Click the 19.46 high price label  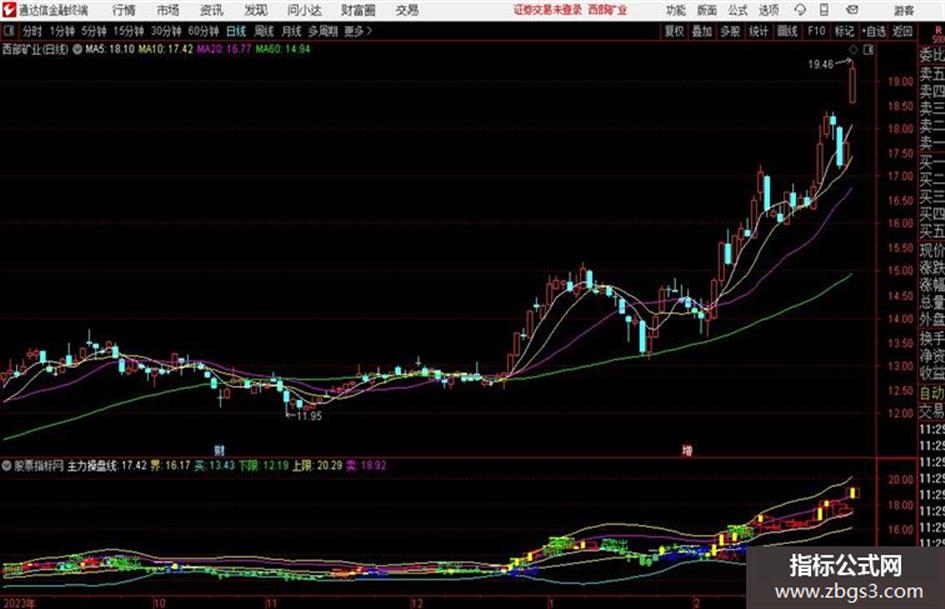(x=820, y=64)
